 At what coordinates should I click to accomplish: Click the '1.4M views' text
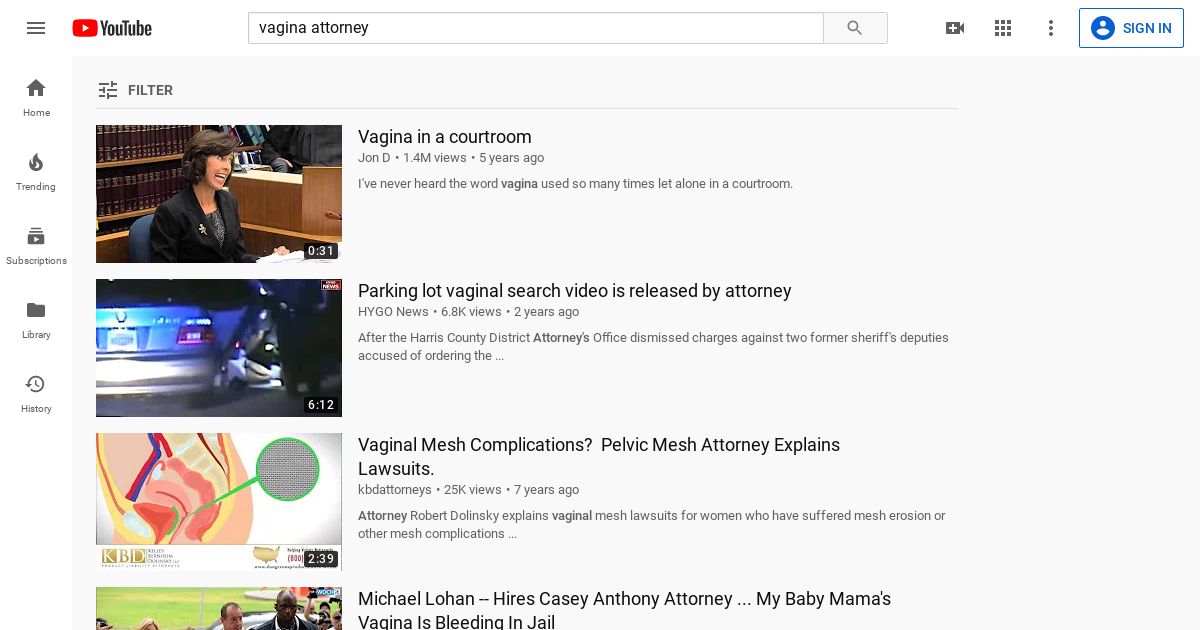pyautogui.click(x=435, y=158)
